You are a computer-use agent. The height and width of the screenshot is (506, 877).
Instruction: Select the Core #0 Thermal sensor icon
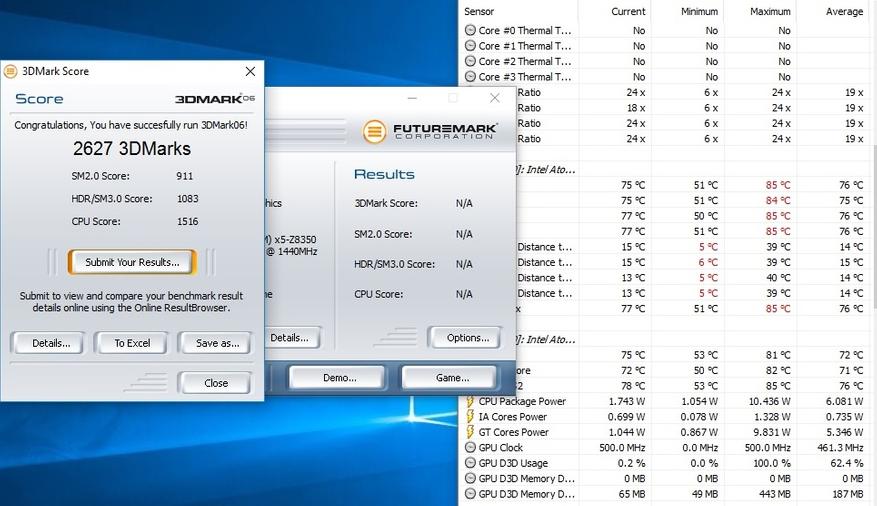pyautogui.click(x=470, y=31)
